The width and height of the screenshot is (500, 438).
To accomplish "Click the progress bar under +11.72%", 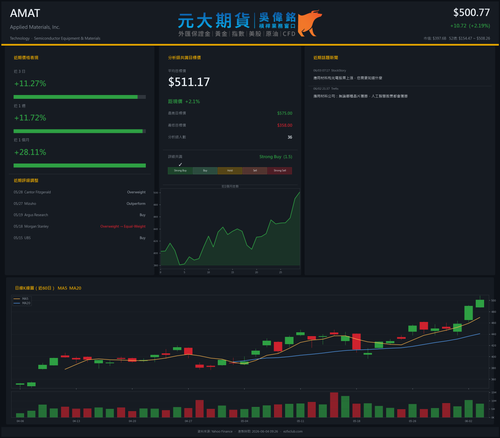I will tap(80, 131).
